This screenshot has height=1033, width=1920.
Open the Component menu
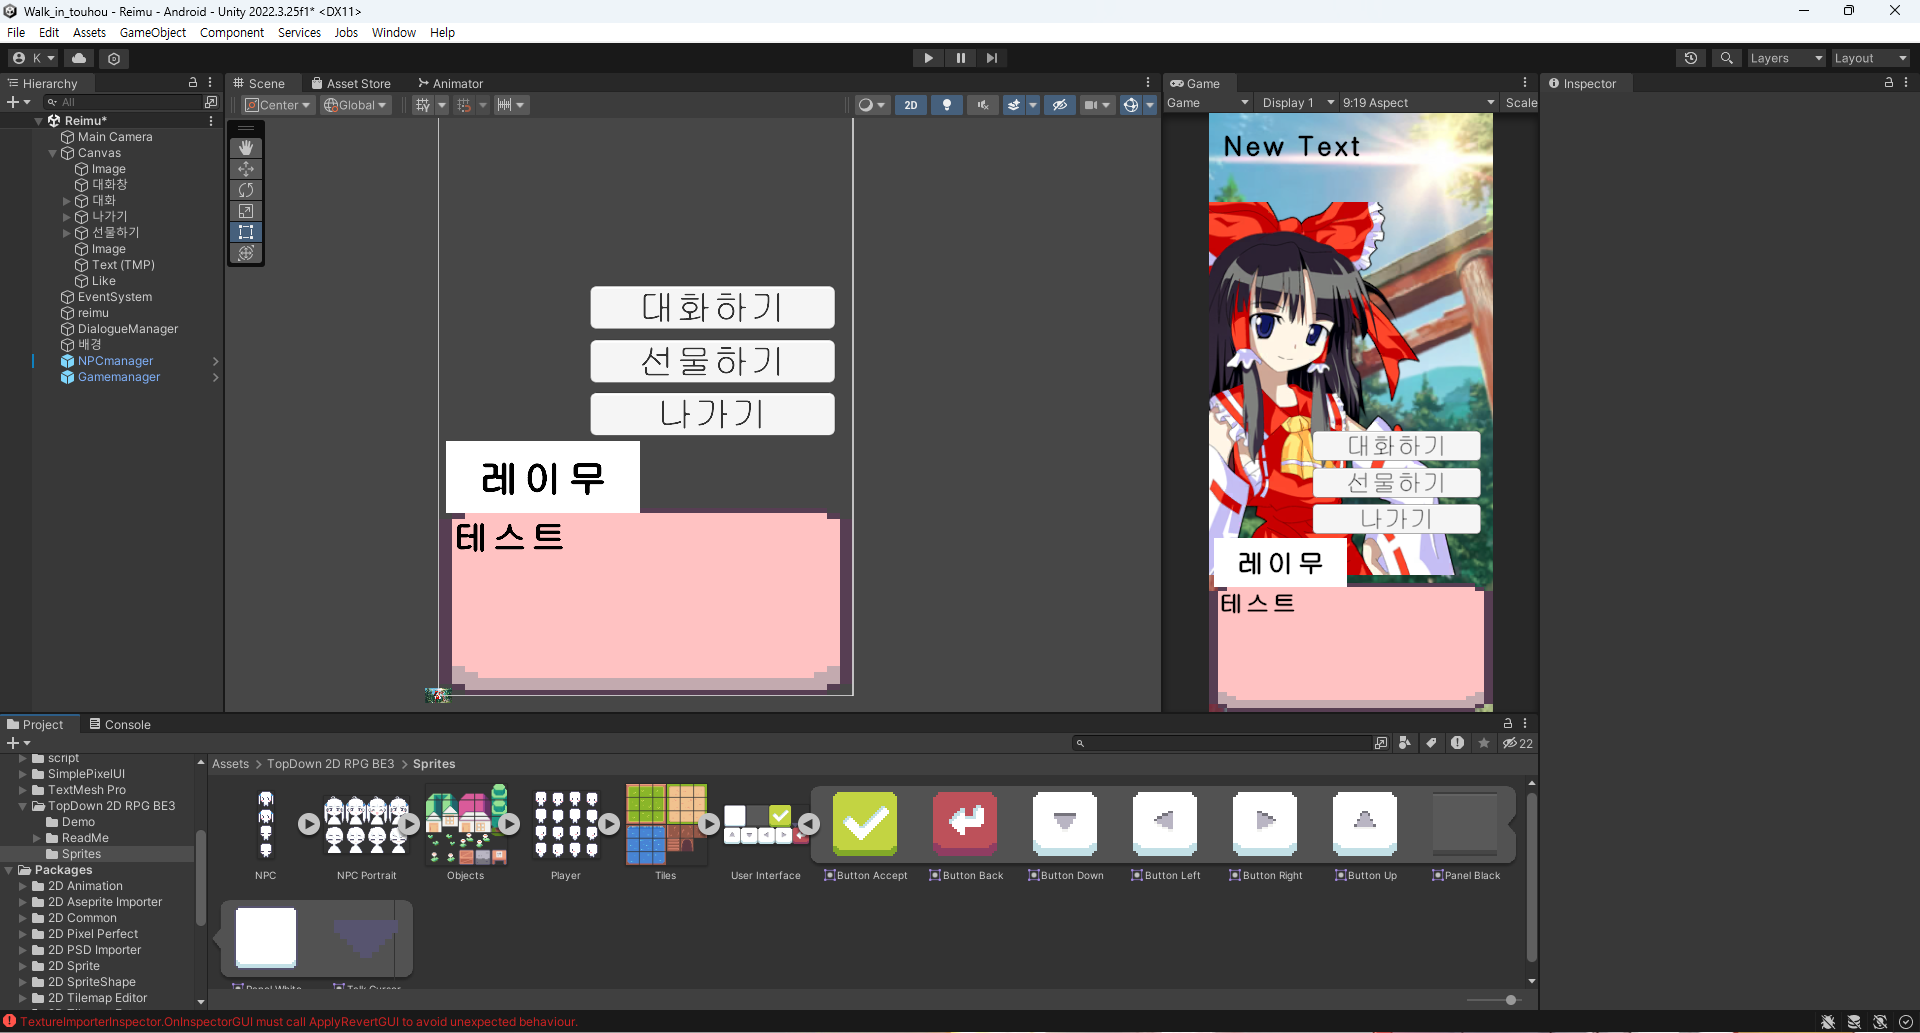[x=232, y=33]
